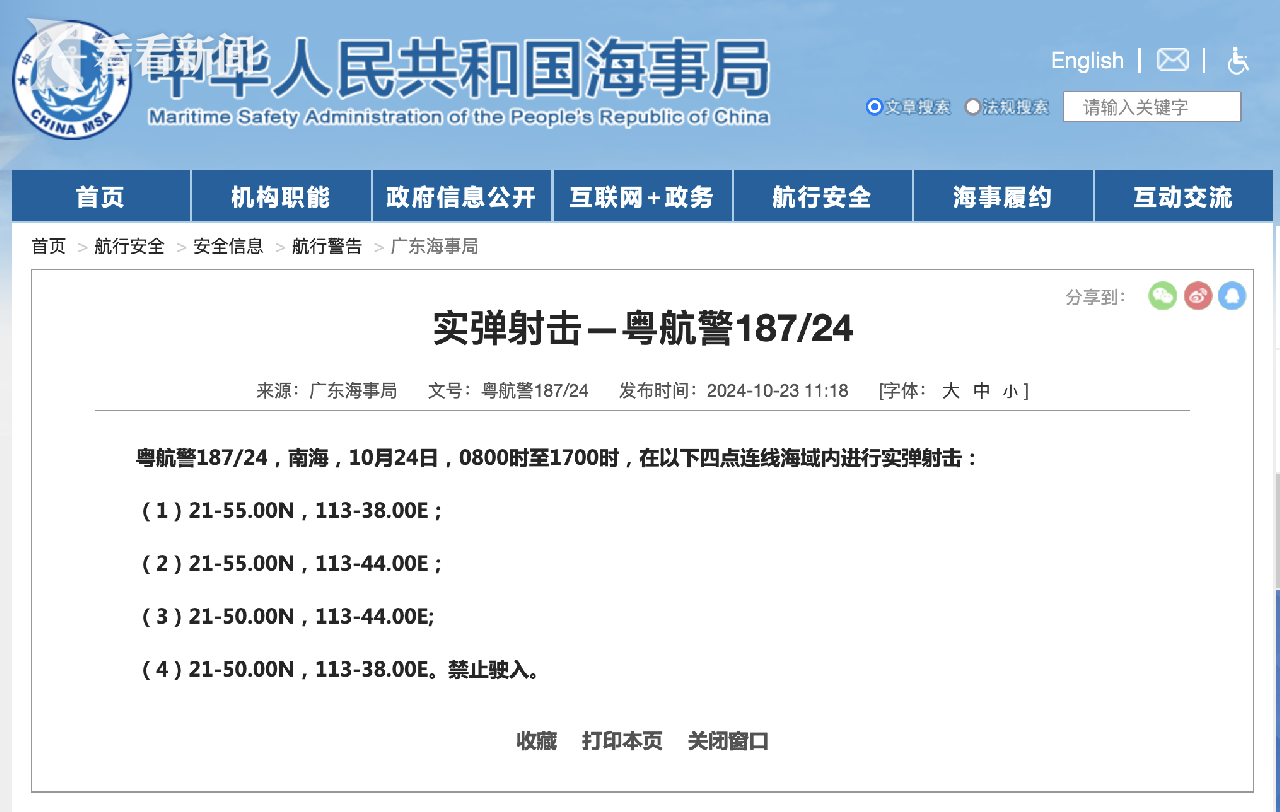This screenshot has height=812, width=1280.
Task: Select the 法规搜索 radio button
Action: pos(972,107)
